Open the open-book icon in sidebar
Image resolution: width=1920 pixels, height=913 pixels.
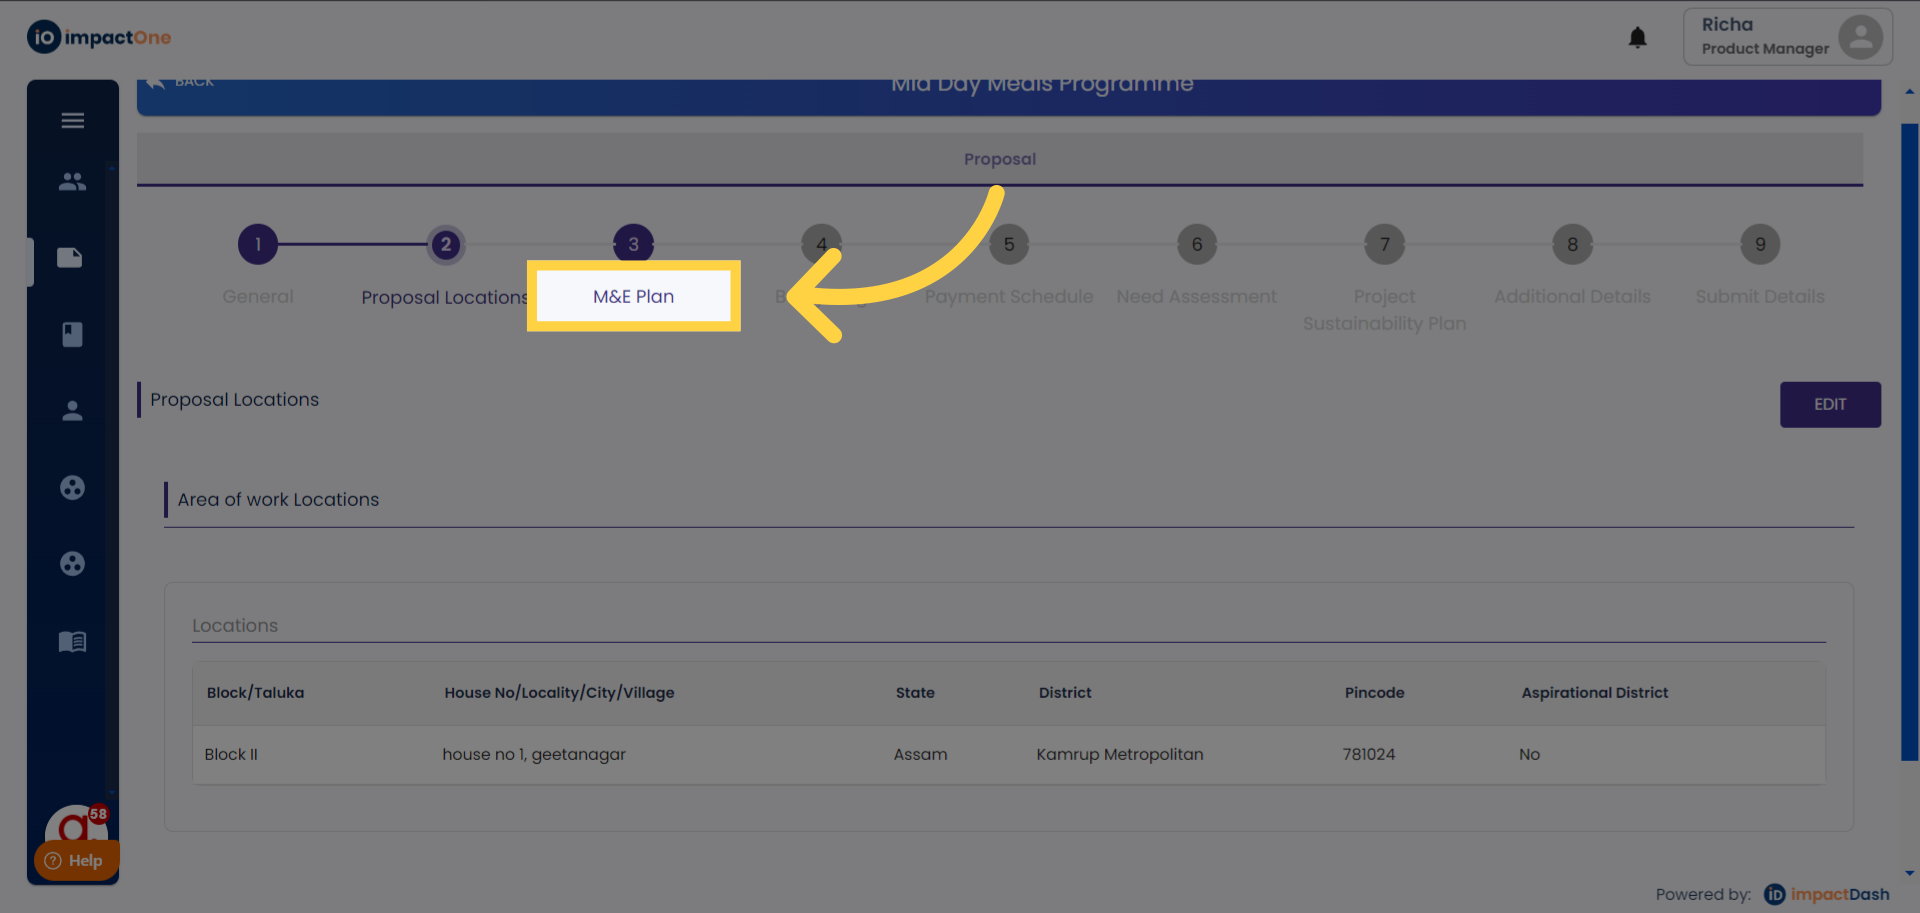(72, 642)
